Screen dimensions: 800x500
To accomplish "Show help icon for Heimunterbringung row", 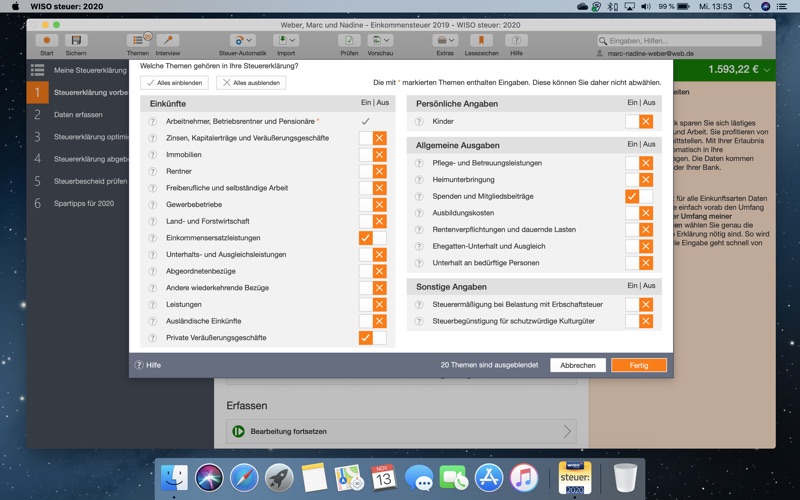I will tap(419, 180).
